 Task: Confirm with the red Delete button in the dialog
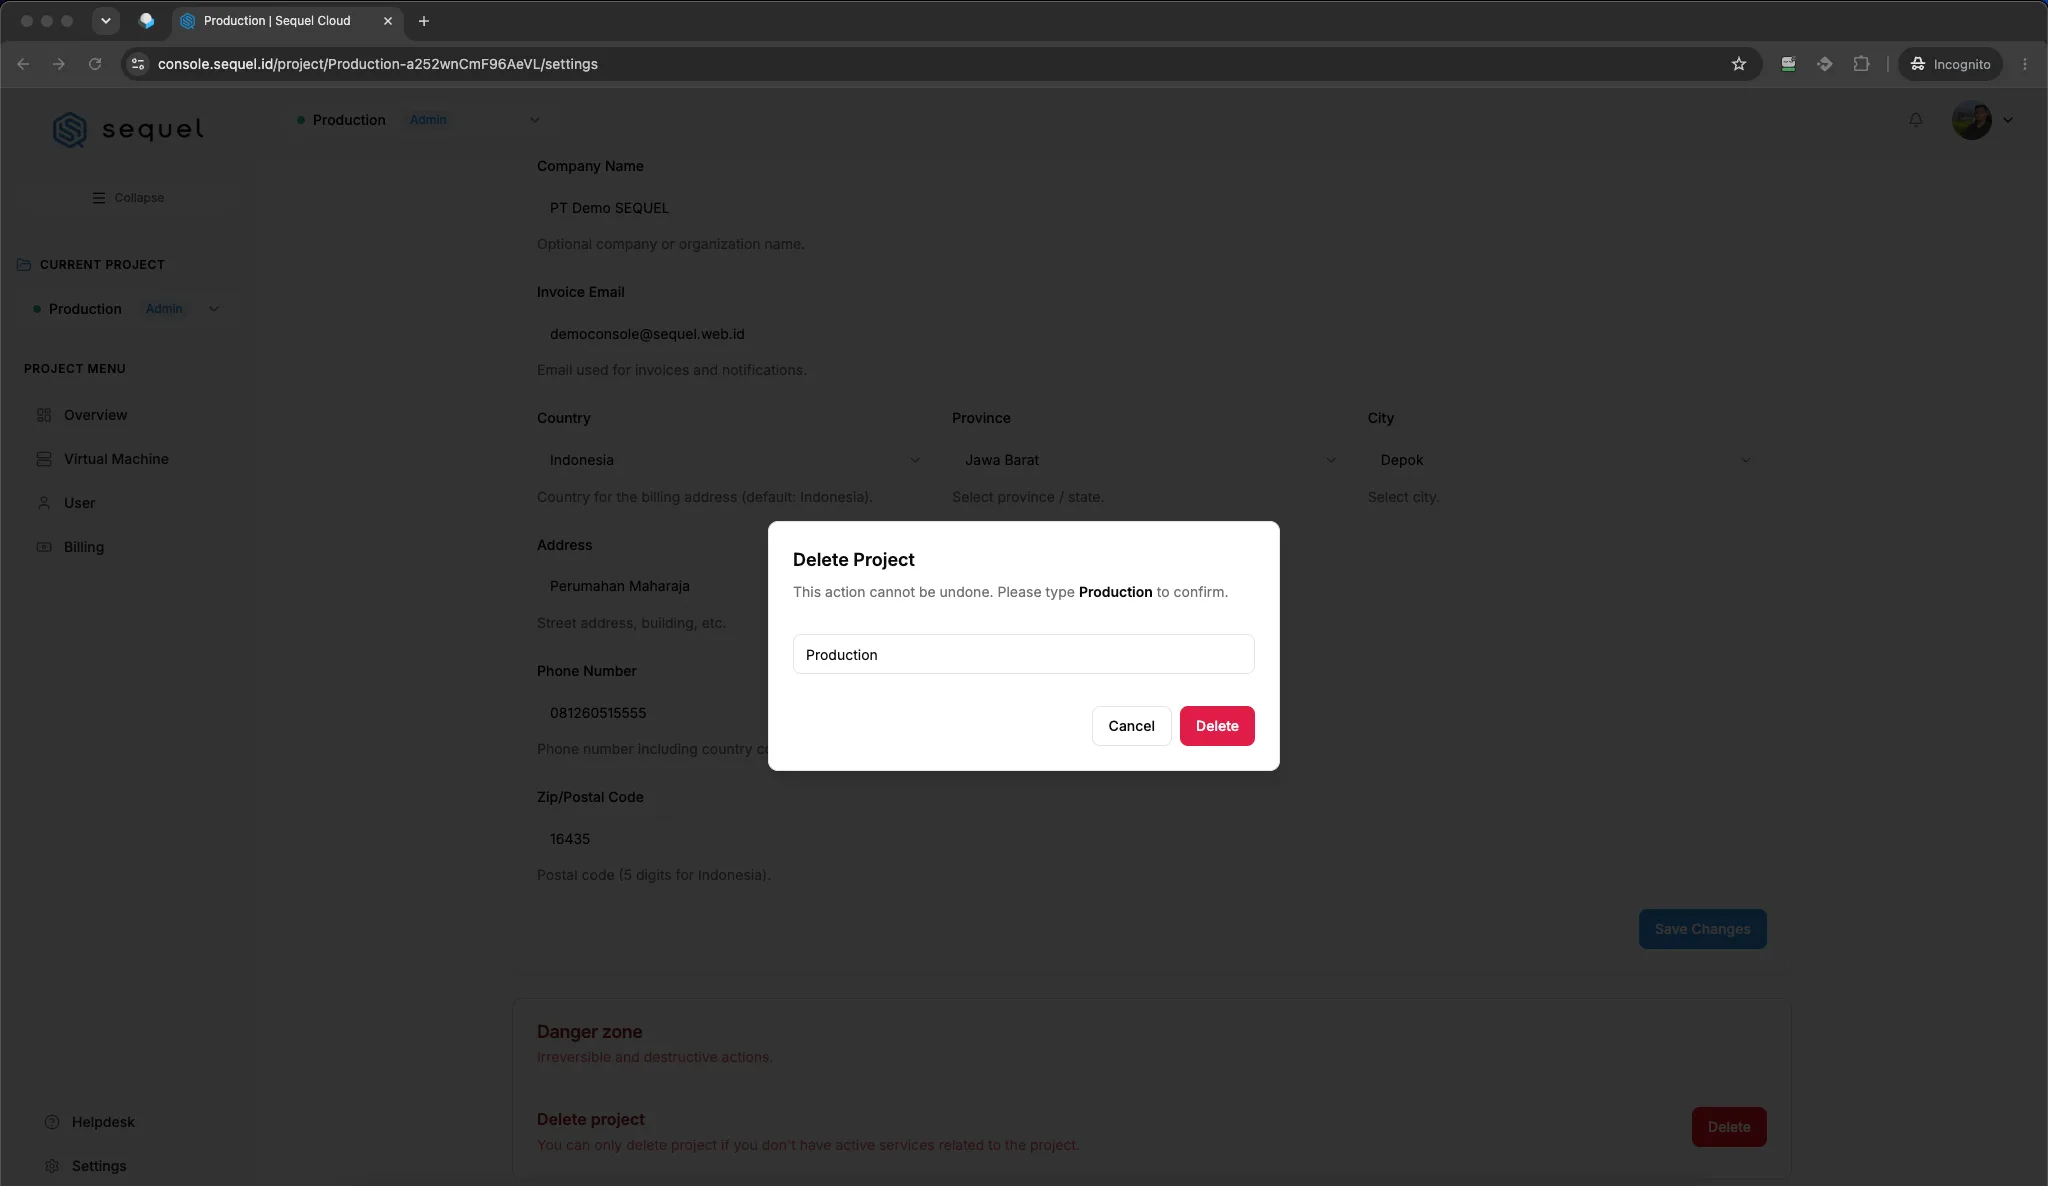coord(1217,726)
